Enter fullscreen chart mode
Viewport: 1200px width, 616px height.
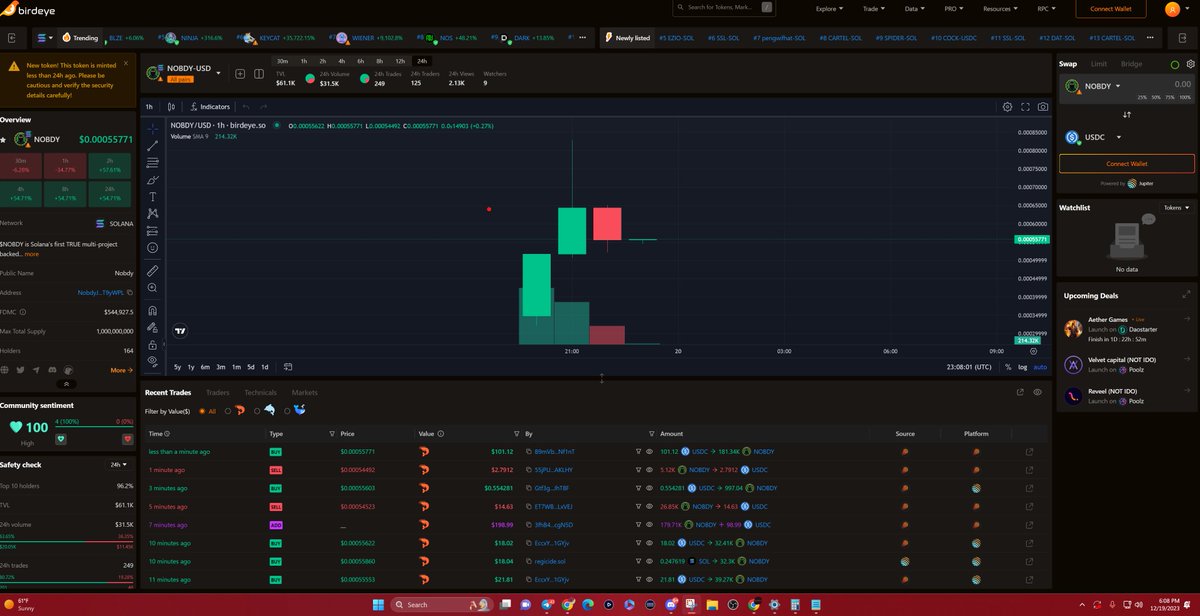(1025, 106)
